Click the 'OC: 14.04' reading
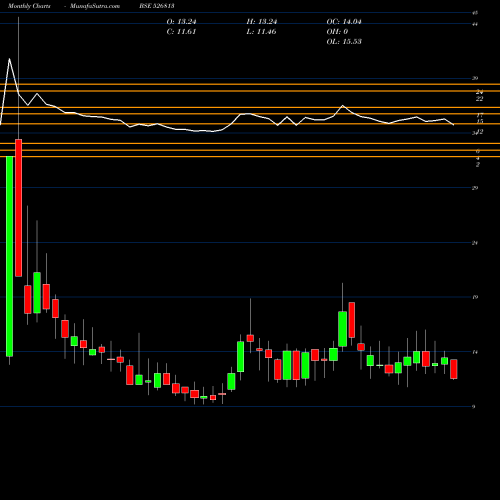 [x=344, y=22]
